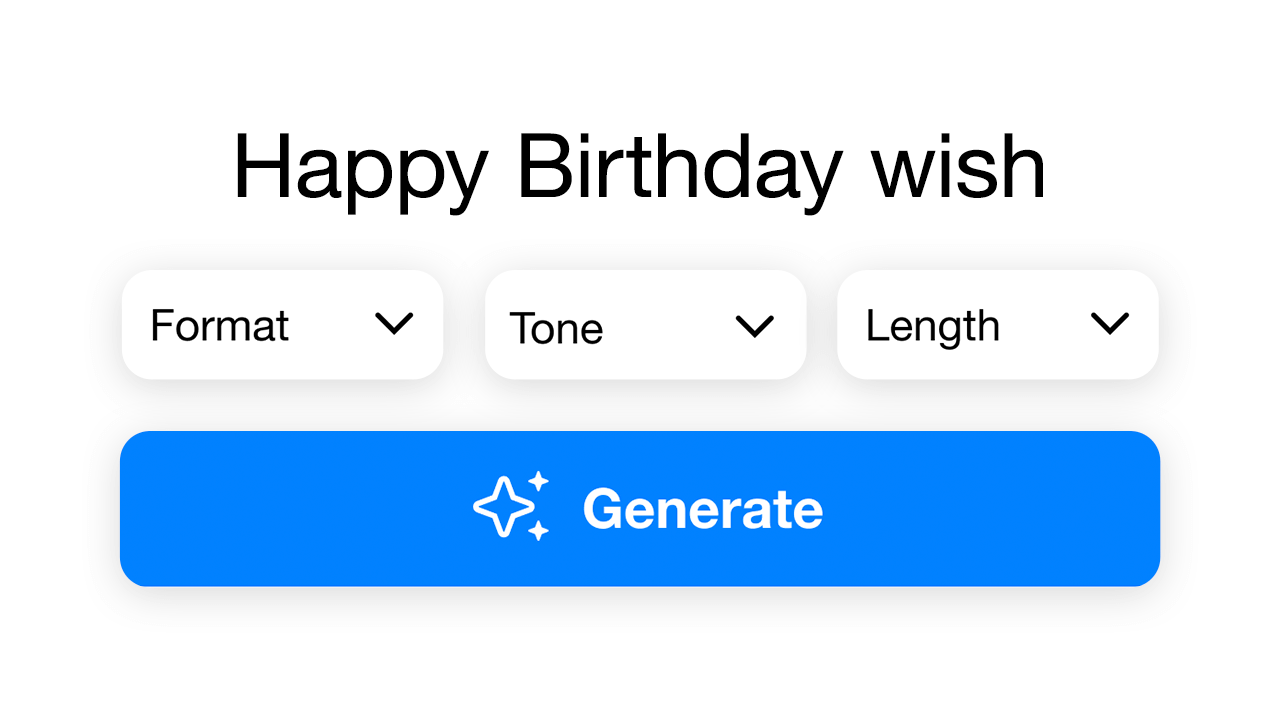Click the chevron arrow in Tone dropdown
The image size is (1280, 720).
coord(755,326)
